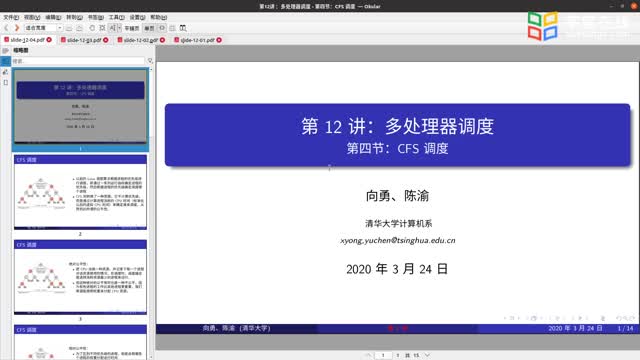640x360 pixels.
Task: Open the 视图 (View) menu
Action: (32, 17)
